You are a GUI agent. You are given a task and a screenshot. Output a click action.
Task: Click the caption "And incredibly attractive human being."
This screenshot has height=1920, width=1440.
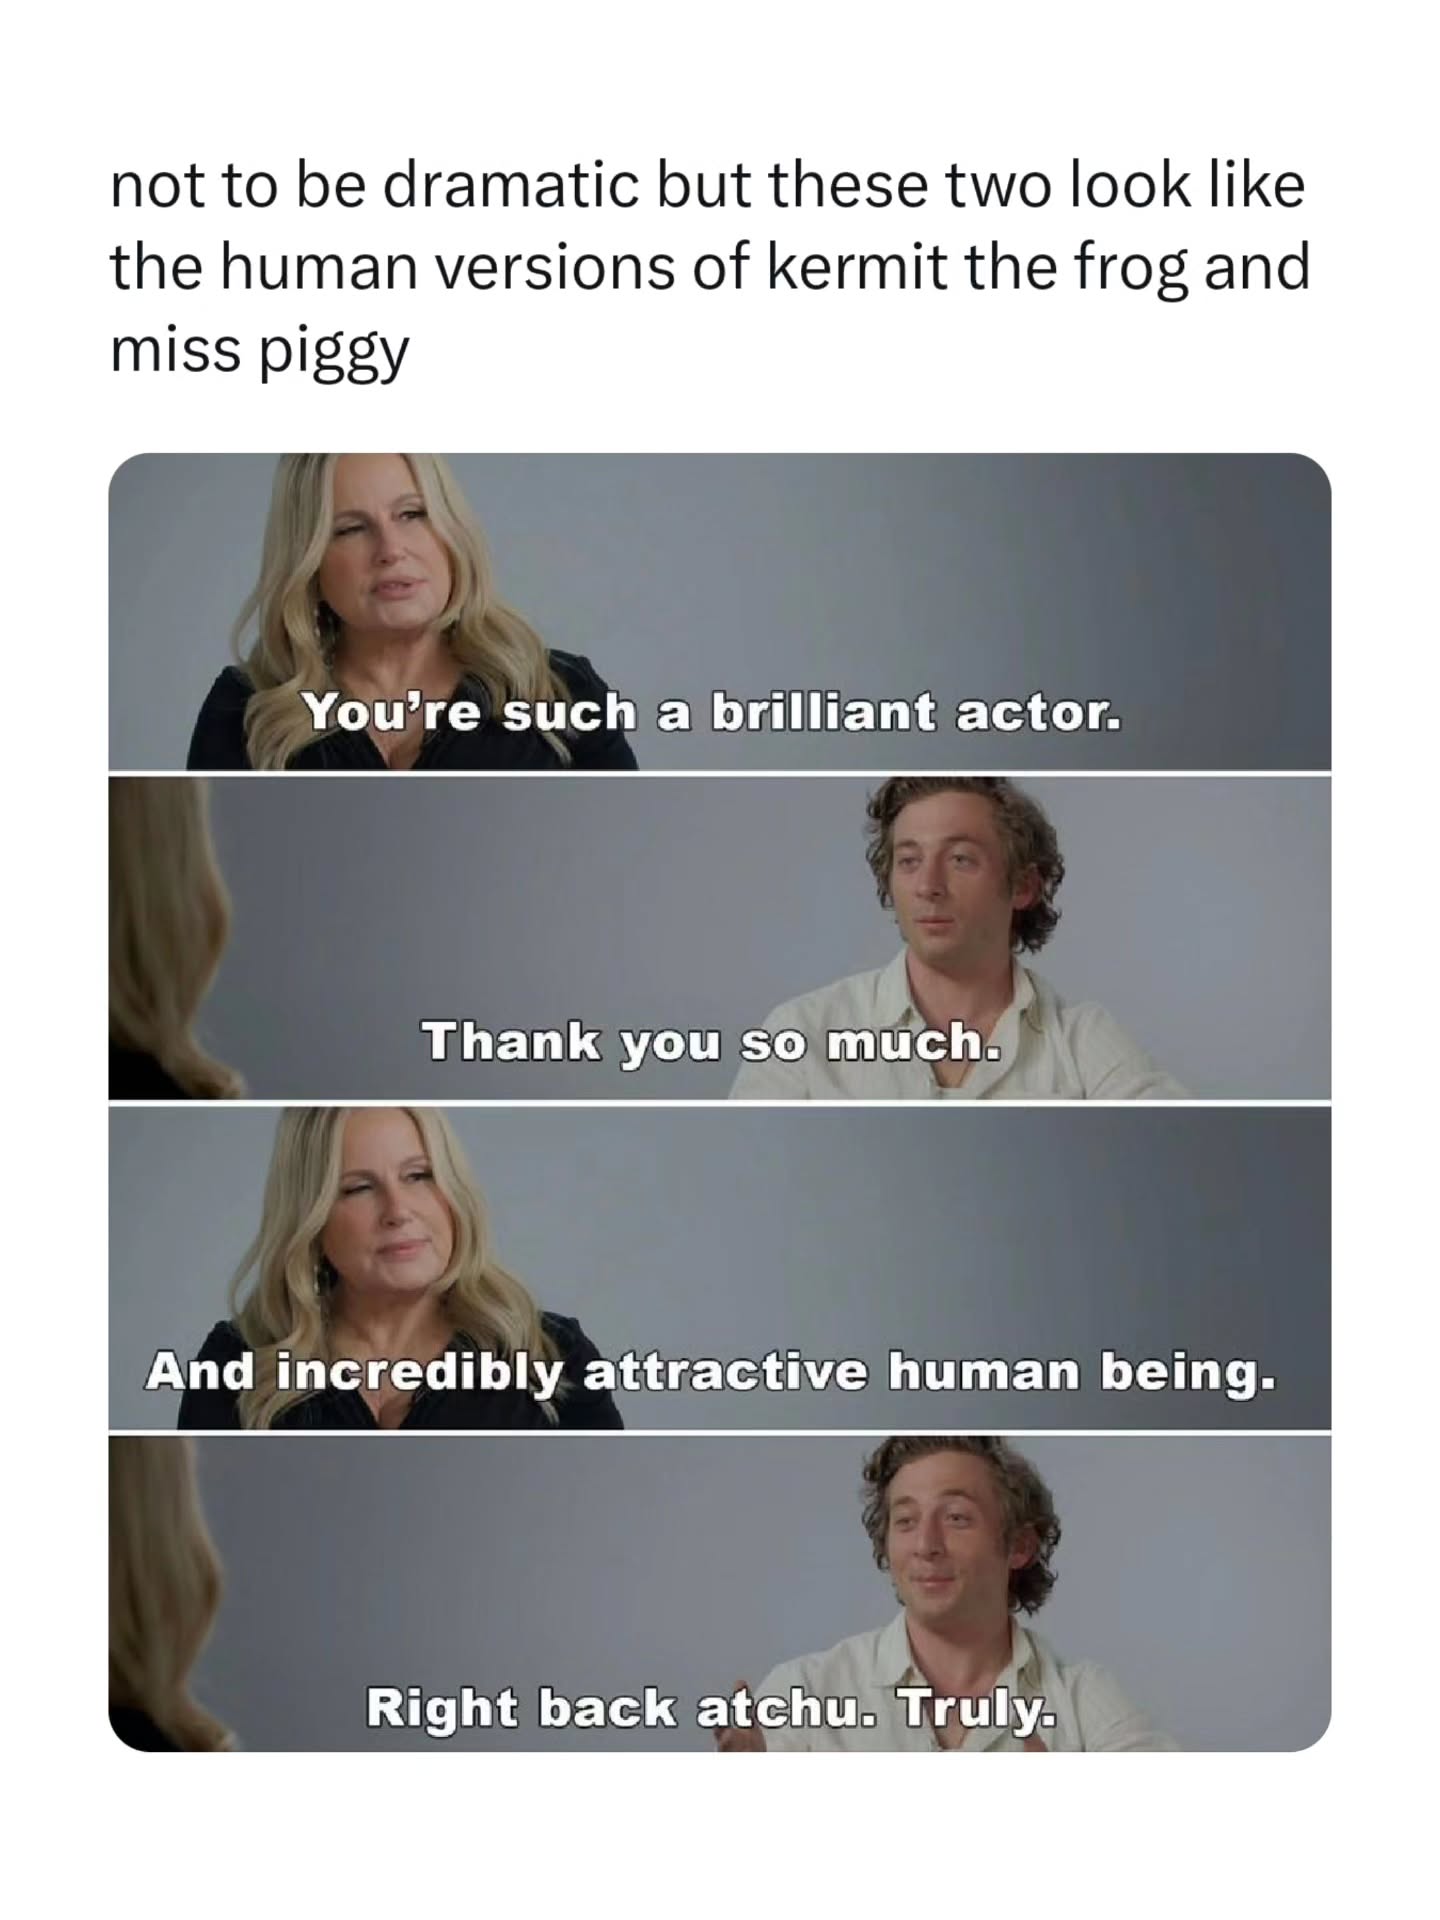[x=711, y=1371]
